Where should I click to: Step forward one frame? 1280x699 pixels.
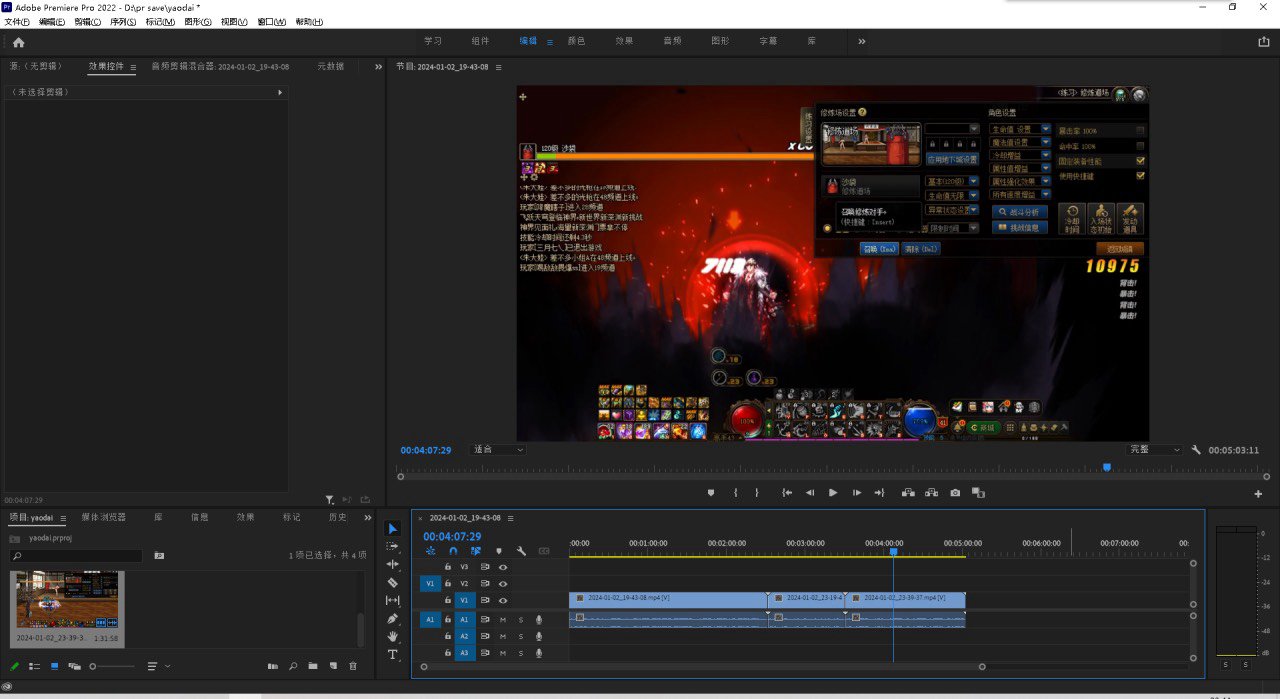857,493
